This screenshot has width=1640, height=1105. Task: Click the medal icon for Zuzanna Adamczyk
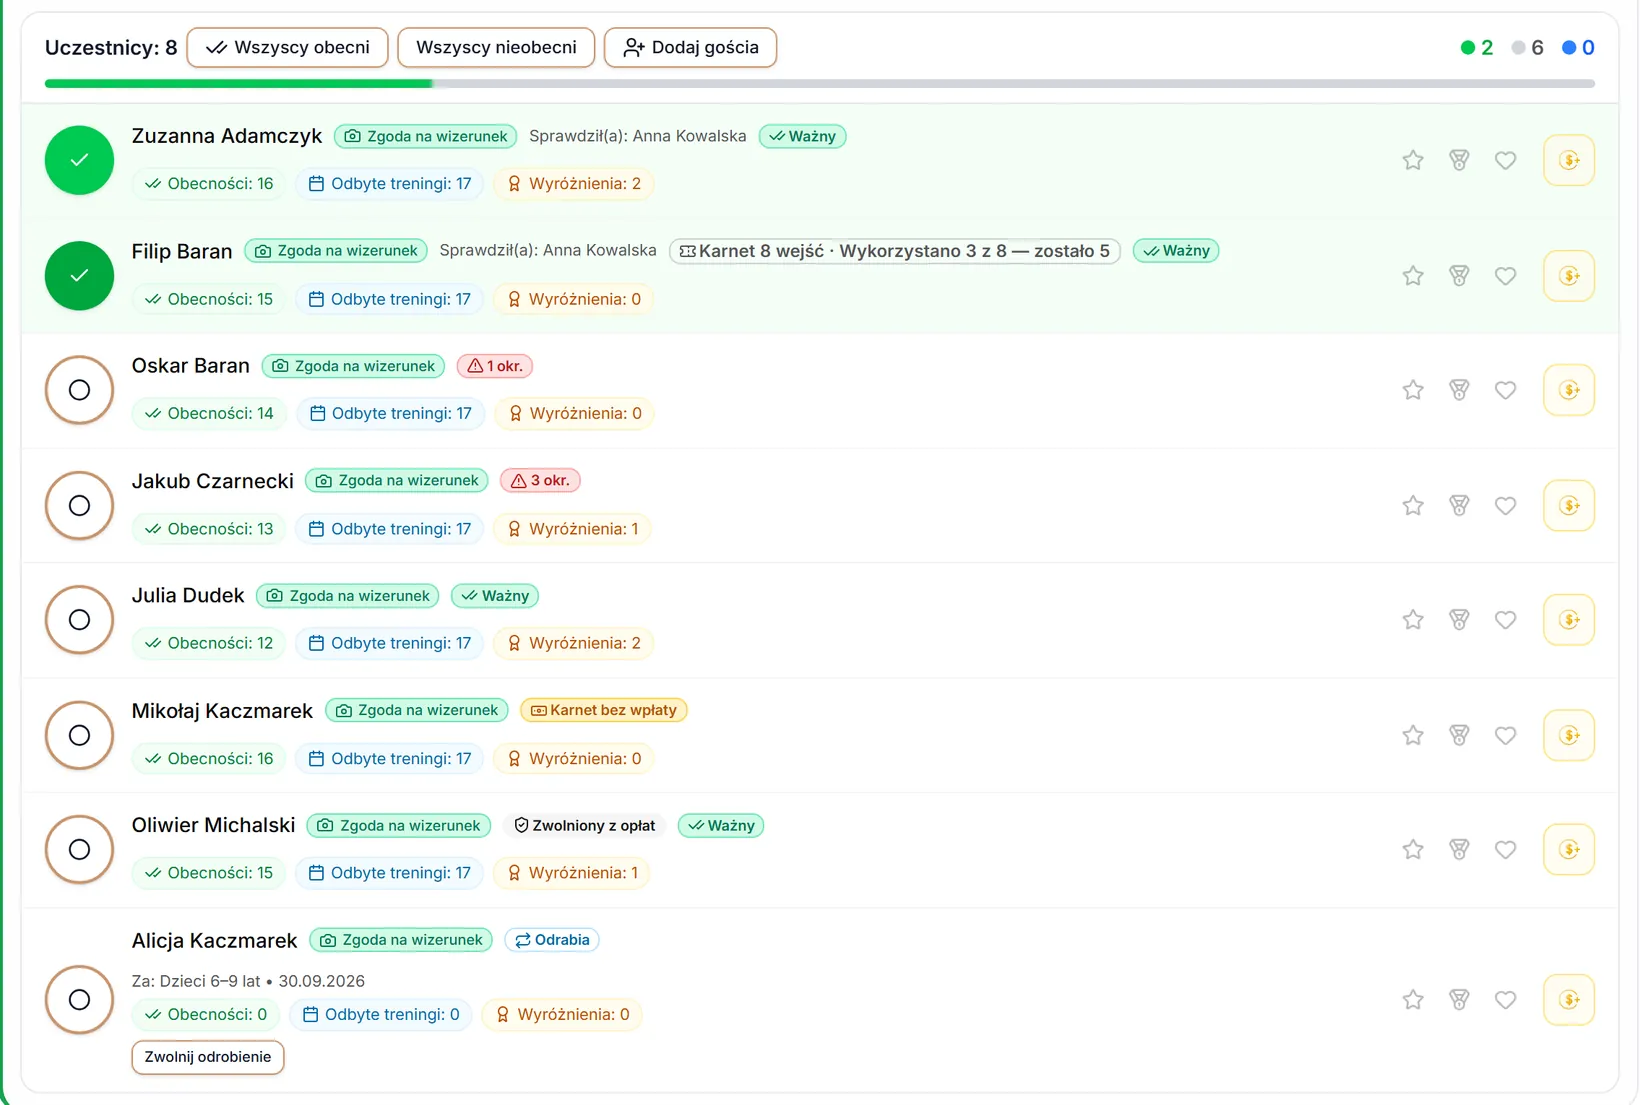tap(1459, 160)
